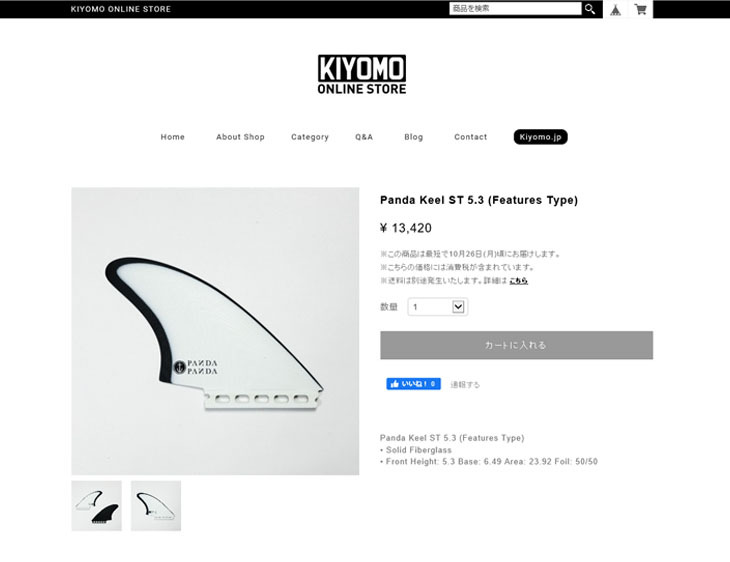This screenshot has width=730, height=562.
Task: Open the shopping cart icon
Action: click(641, 9)
